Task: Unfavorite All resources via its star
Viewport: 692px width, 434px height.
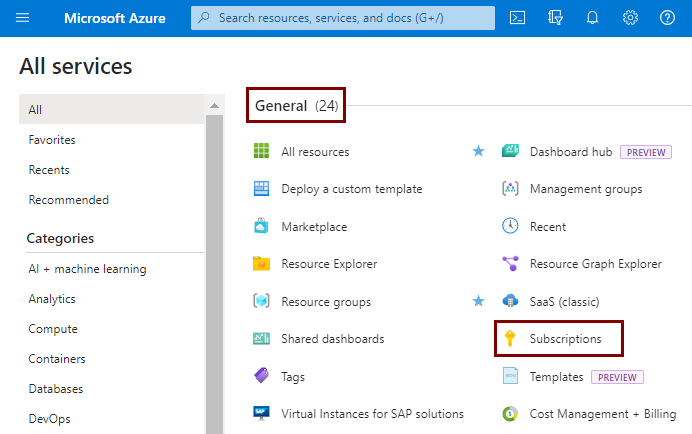Action: coord(478,151)
